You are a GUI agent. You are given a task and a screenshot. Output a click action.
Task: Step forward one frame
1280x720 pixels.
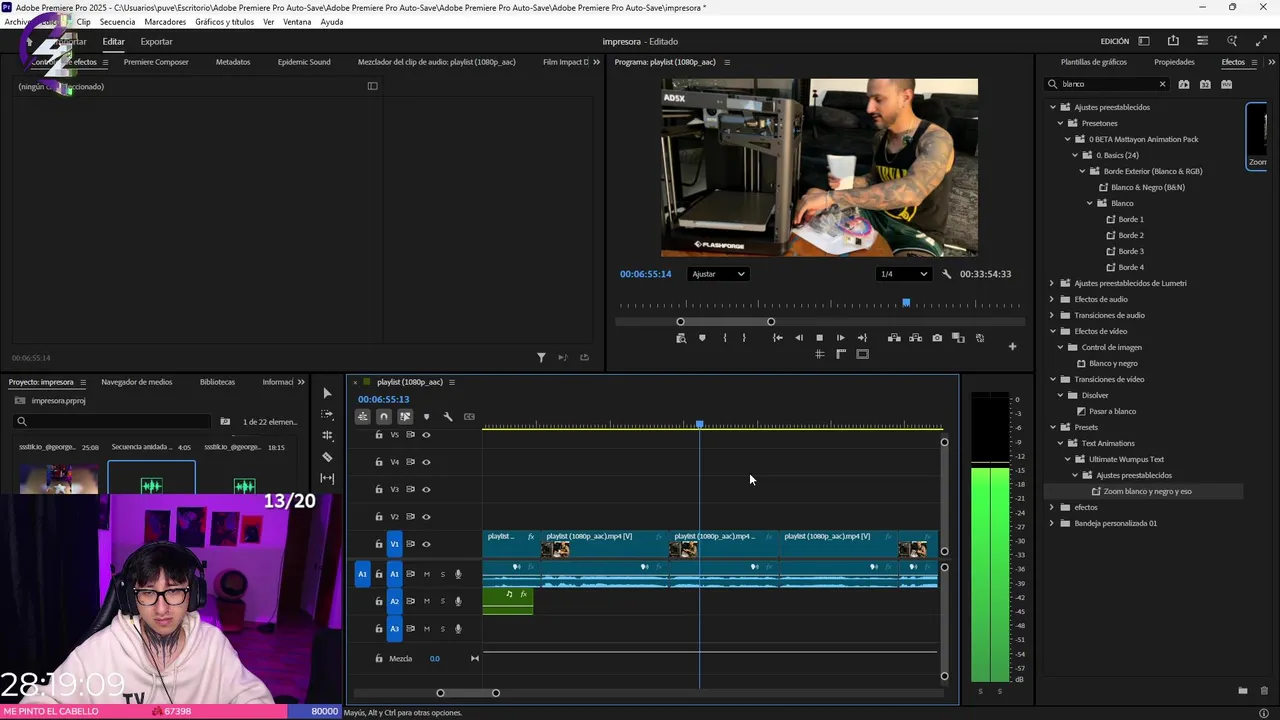click(x=840, y=338)
